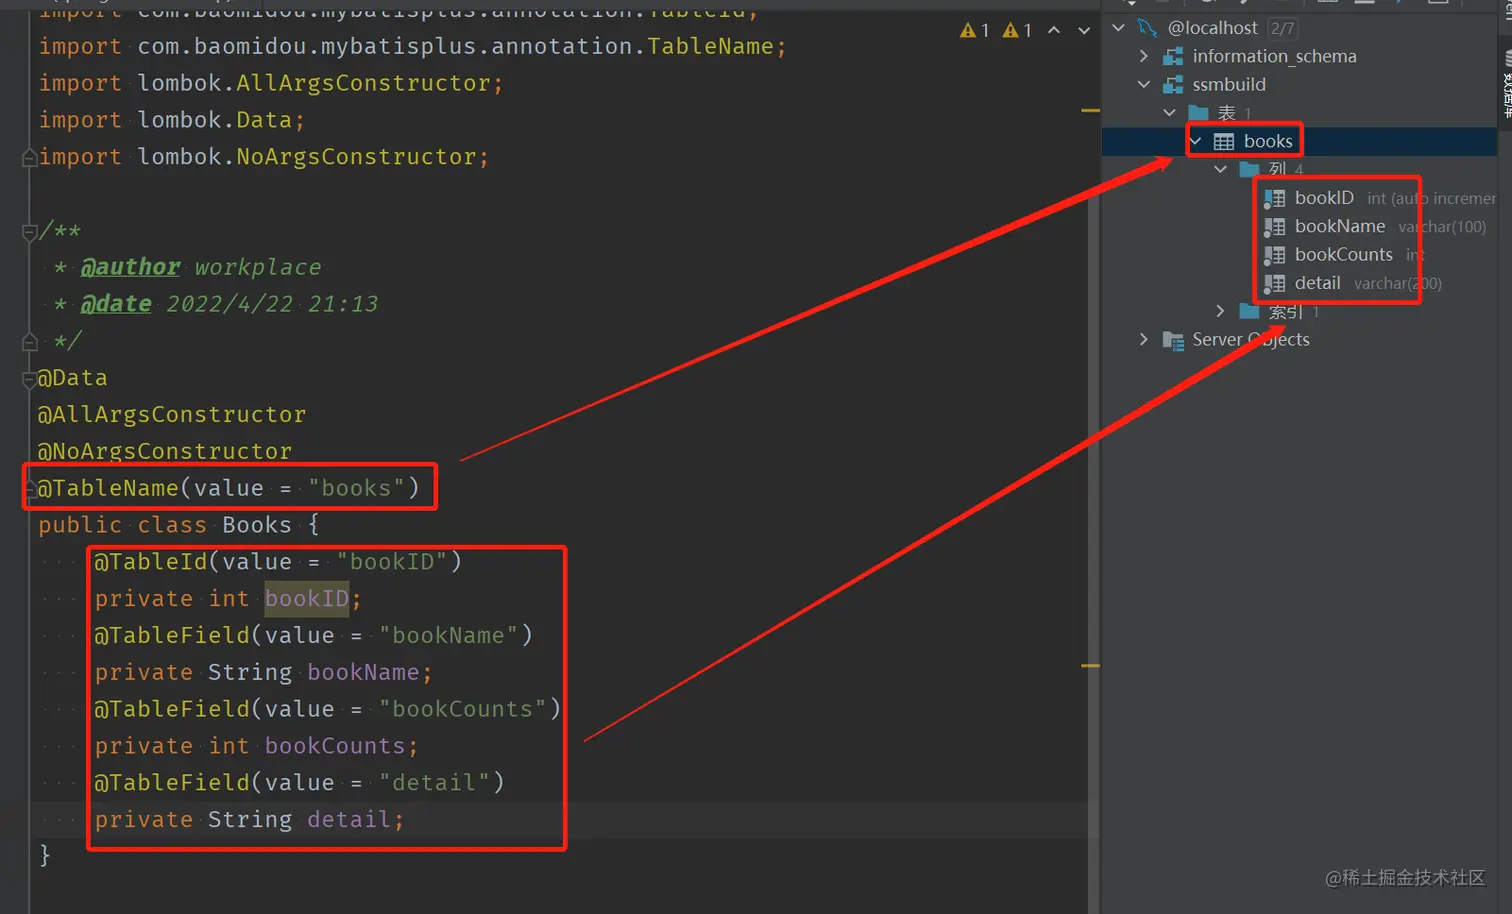Click the "books" string in @TableName
The image size is (1512, 914).
(x=356, y=488)
